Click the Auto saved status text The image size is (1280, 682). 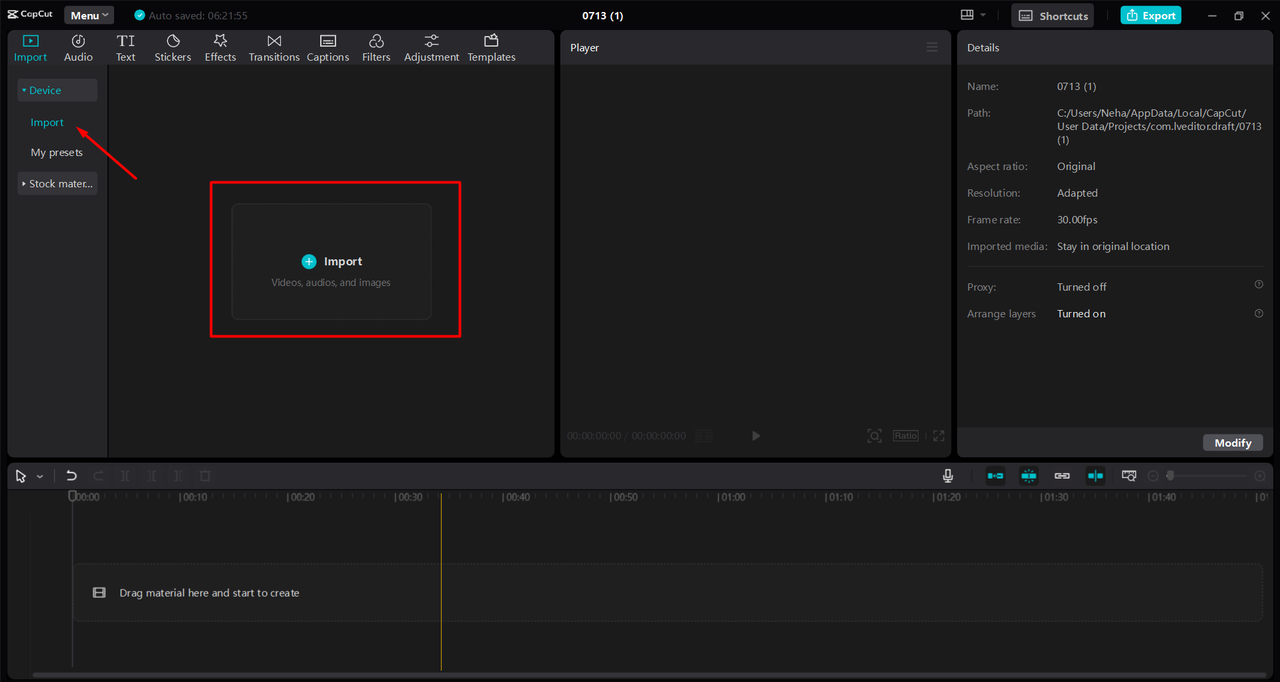(x=198, y=16)
